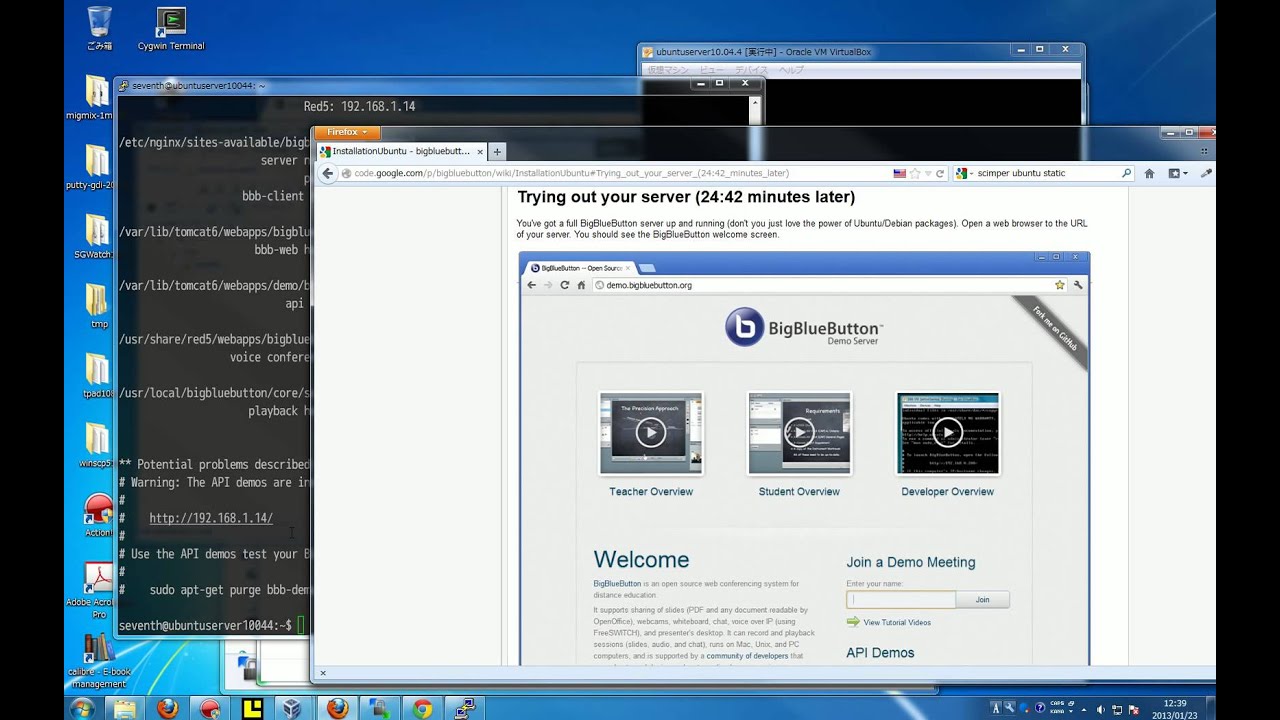Go back with Firefox back arrow
The height and width of the screenshot is (720, 1280).
click(x=327, y=173)
